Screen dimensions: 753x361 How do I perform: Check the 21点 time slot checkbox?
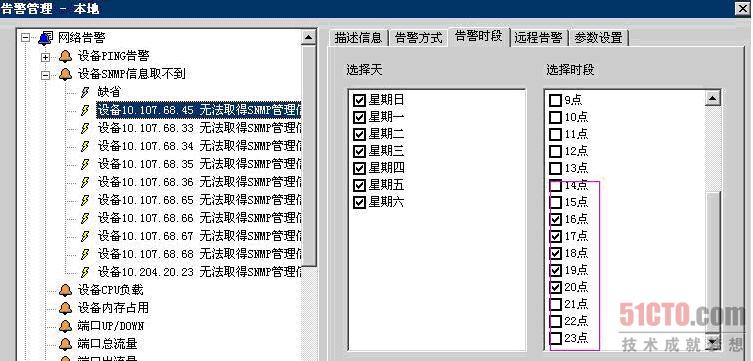(x=556, y=304)
